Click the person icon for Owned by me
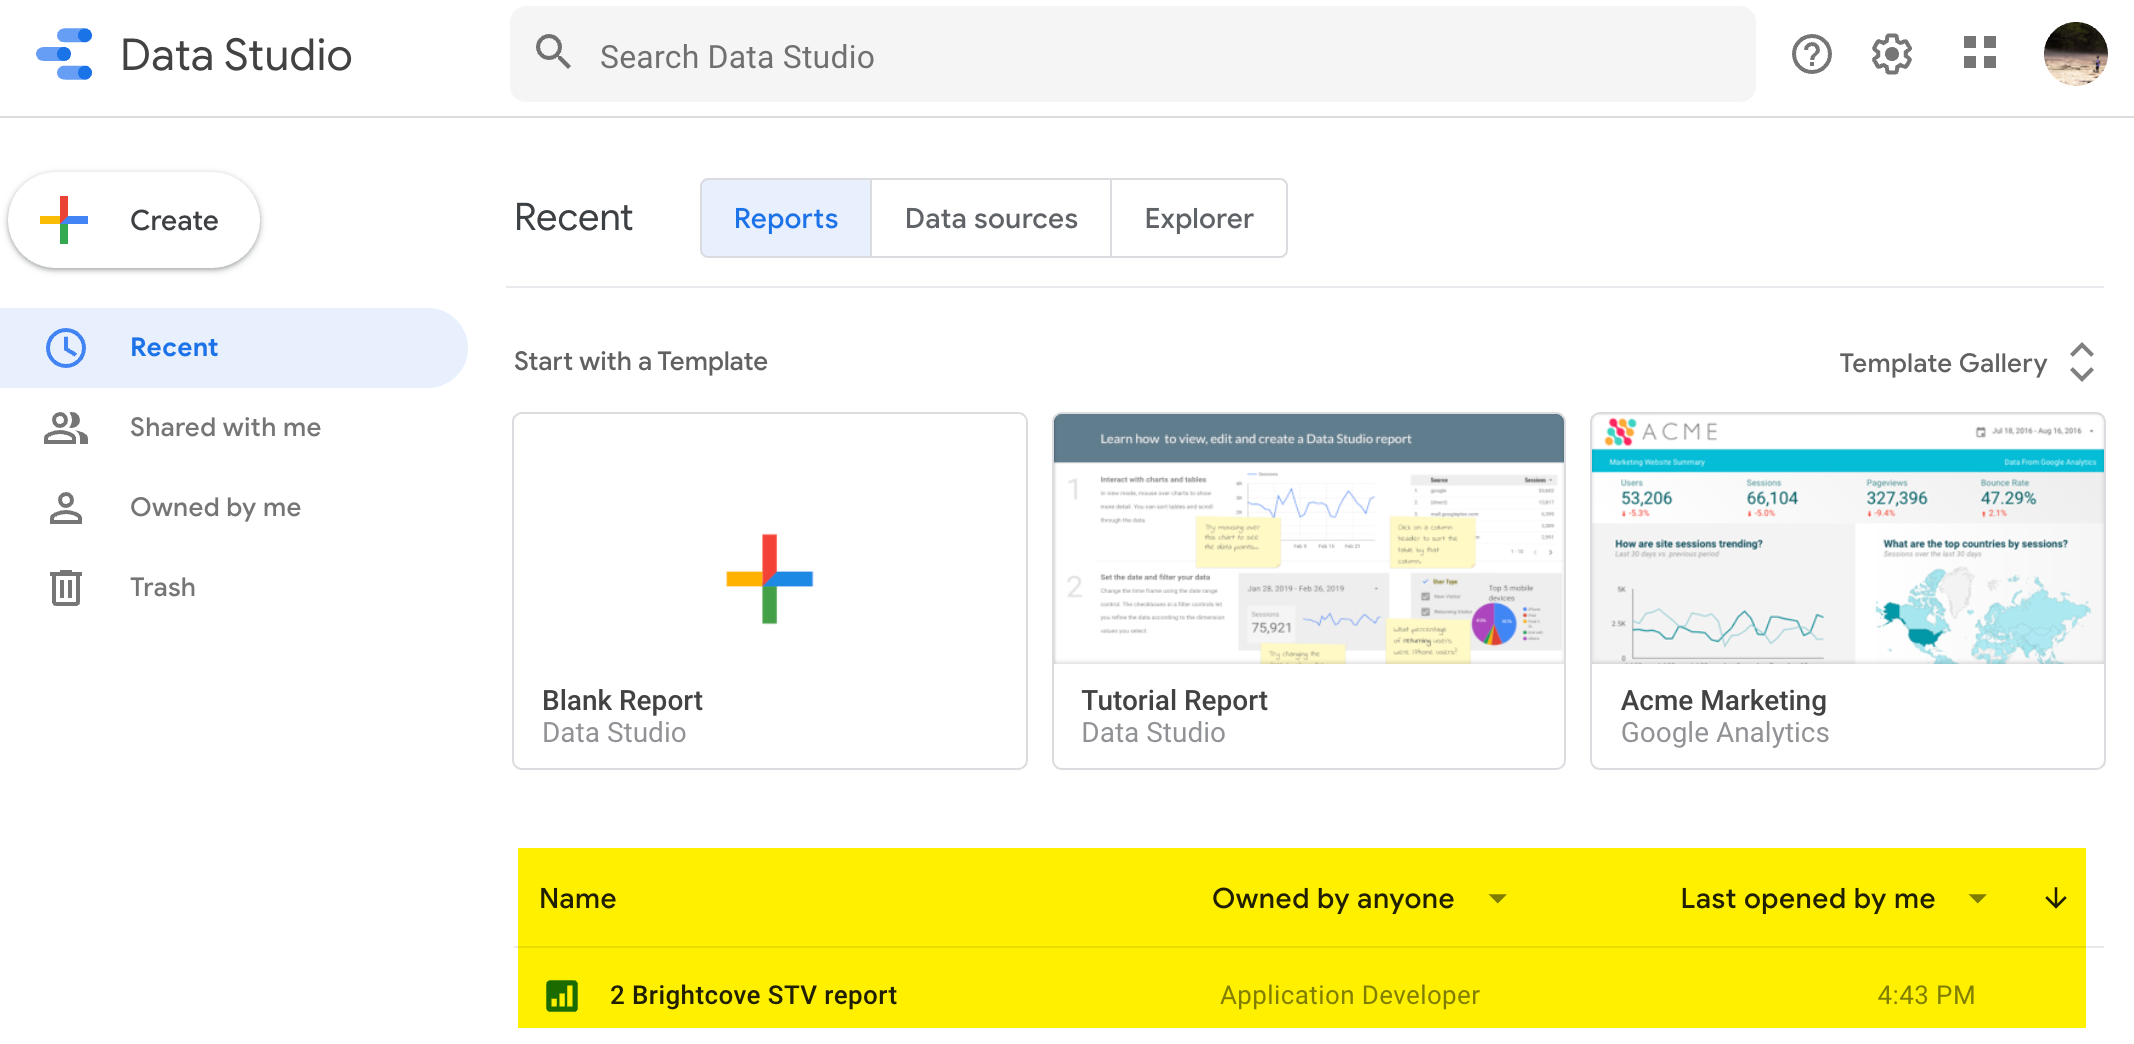This screenshot has height=1044, width=2134. coord(66,508)
